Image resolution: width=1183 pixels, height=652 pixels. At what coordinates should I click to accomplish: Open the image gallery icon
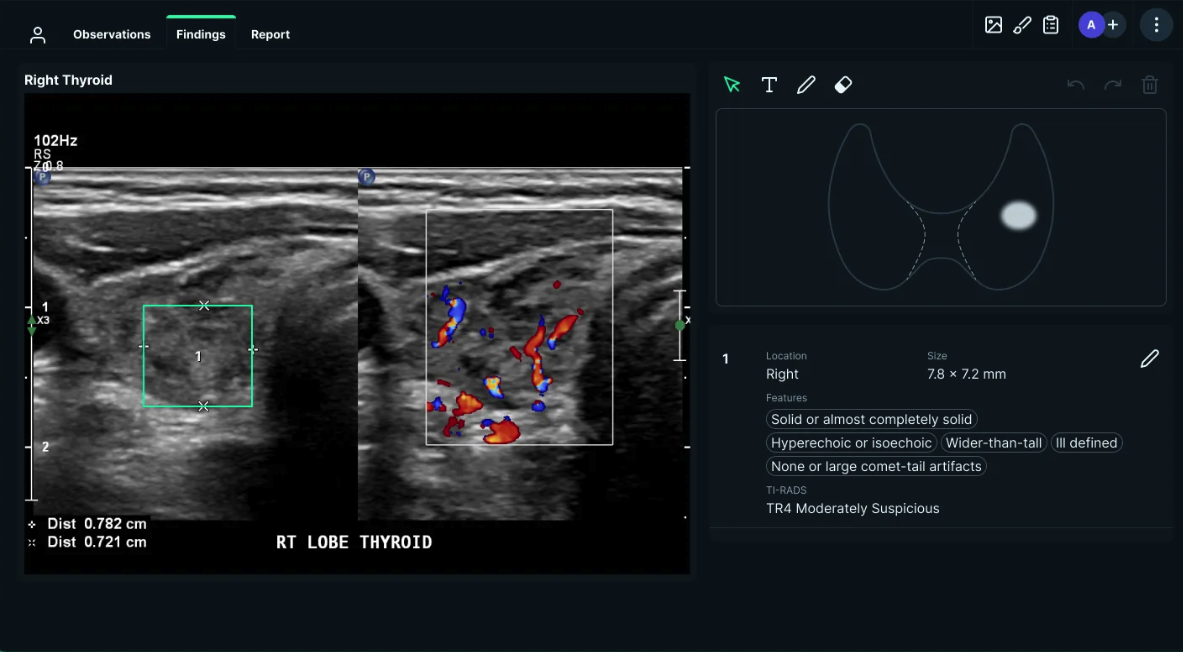993,25
